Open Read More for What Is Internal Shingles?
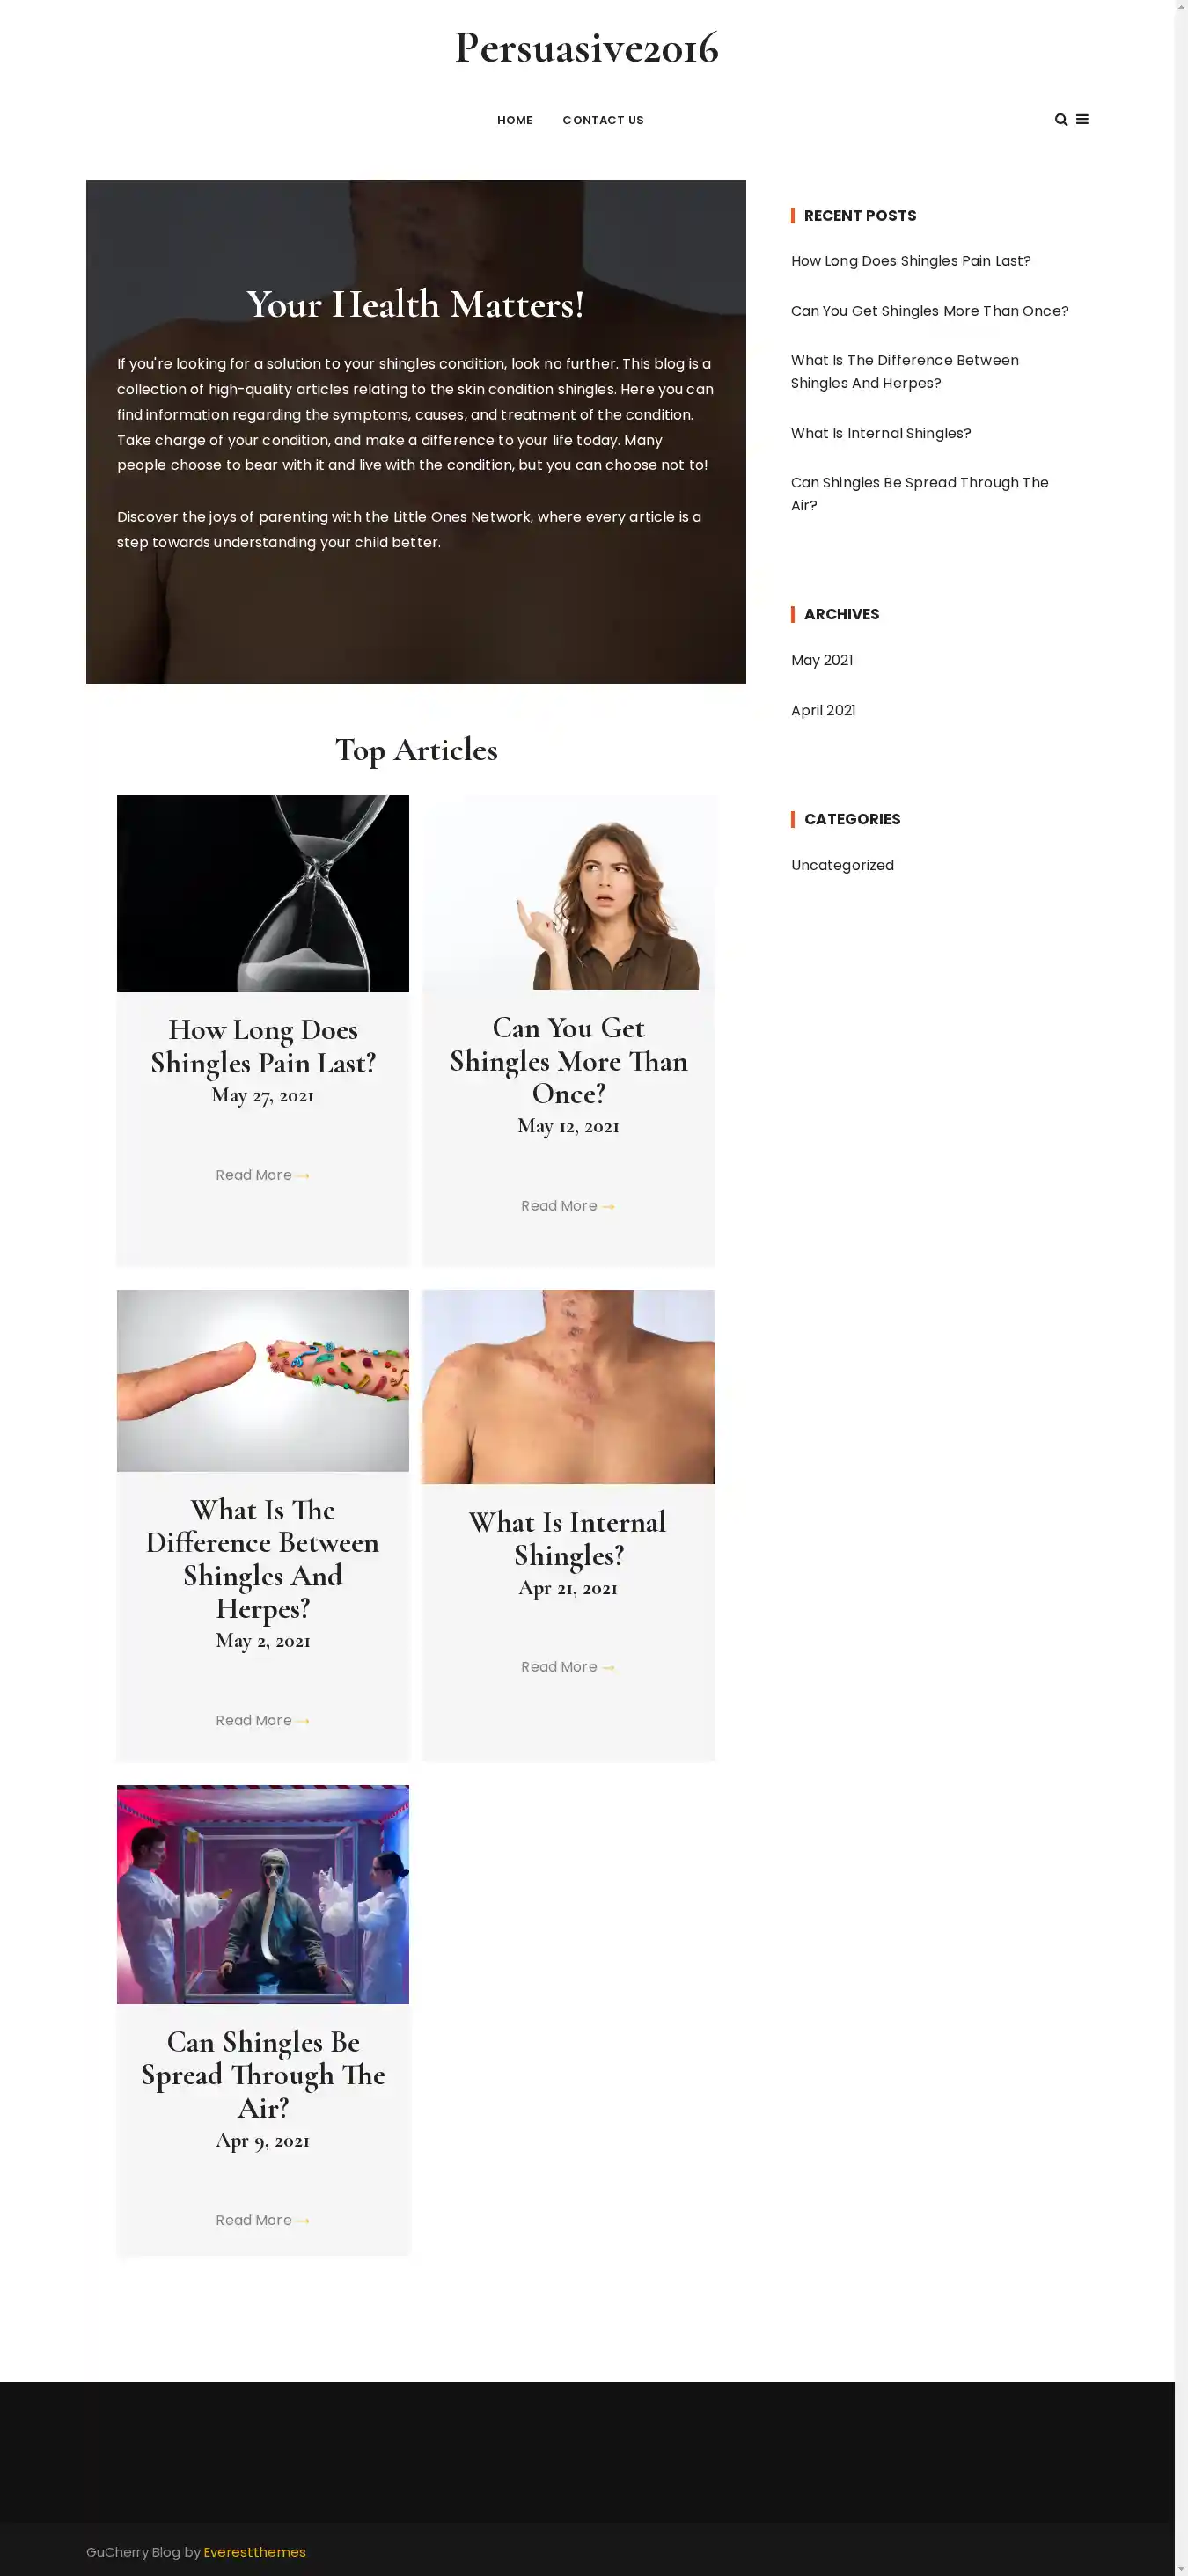 pyautogui.click(x=559, y=1667)
